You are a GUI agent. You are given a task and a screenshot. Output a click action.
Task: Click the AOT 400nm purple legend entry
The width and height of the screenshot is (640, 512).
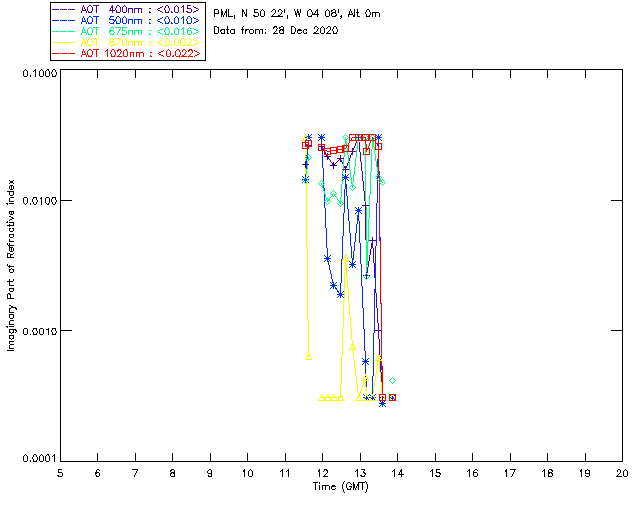(x=127, y=10)
